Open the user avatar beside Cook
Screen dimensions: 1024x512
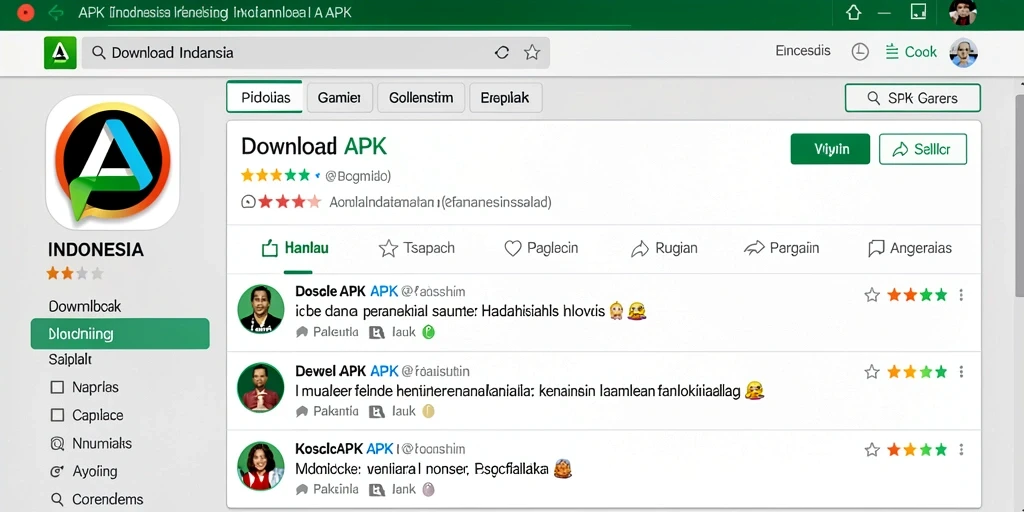coord(963,53)
